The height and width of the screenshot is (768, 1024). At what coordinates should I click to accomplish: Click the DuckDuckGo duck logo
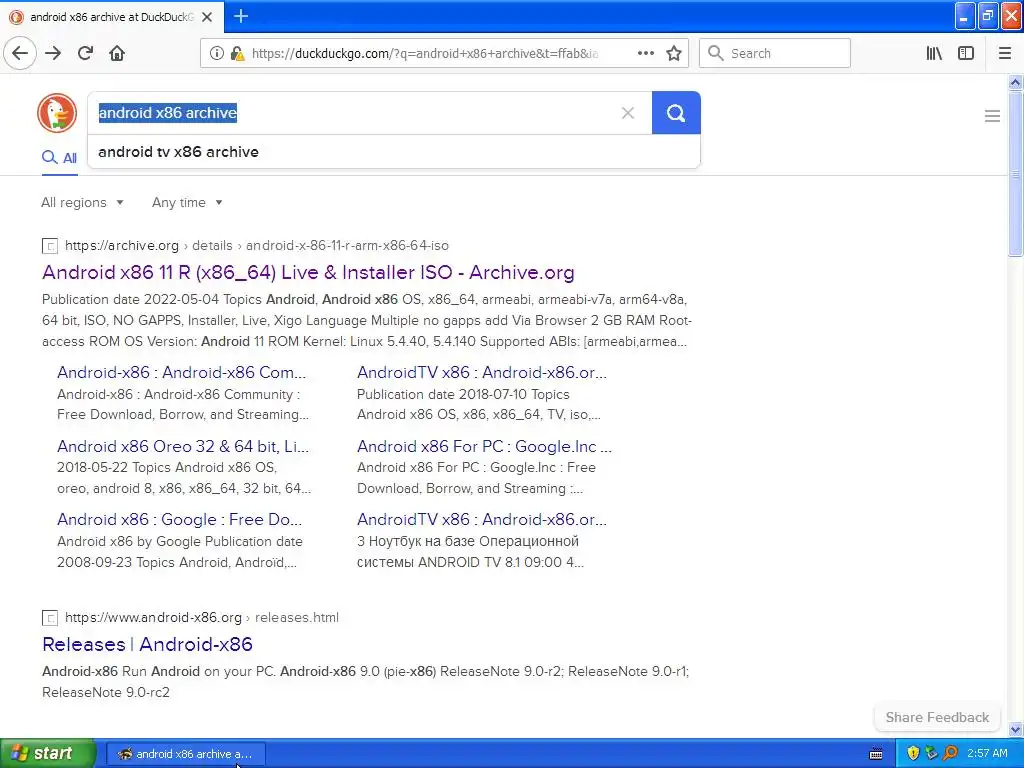pos(57,113)
